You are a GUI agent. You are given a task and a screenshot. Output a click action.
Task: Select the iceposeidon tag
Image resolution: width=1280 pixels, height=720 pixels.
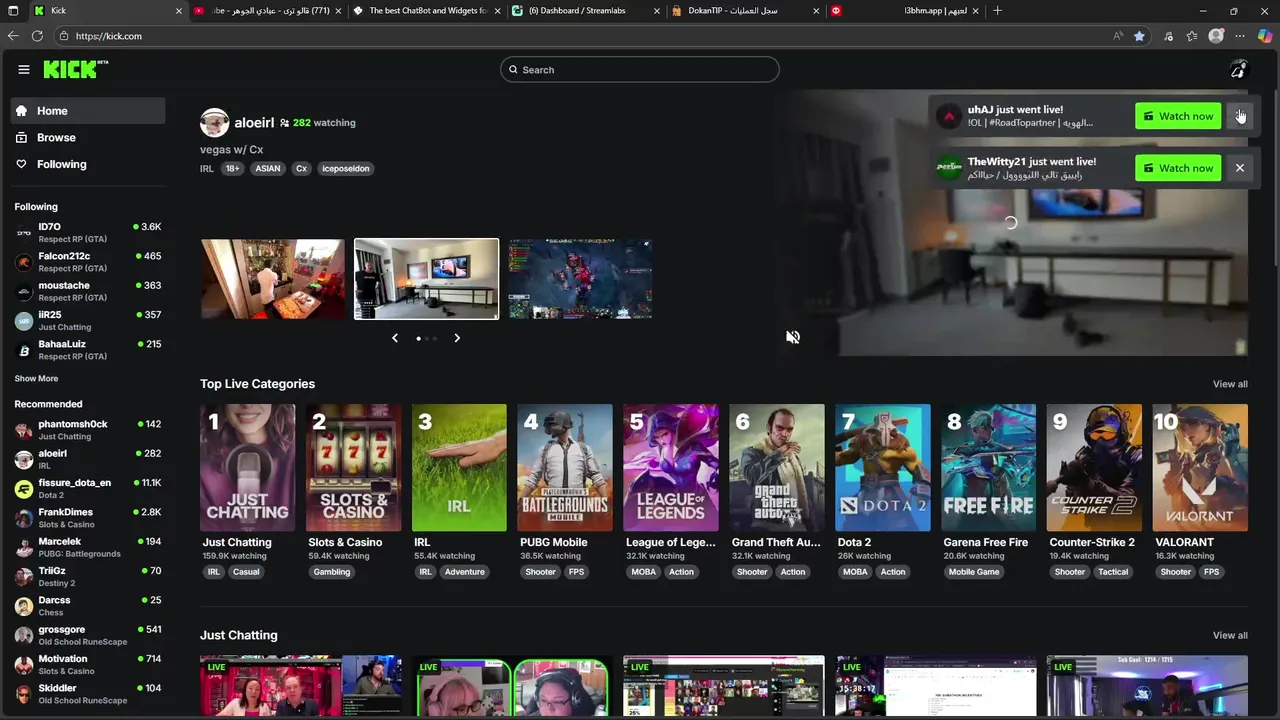346,168
